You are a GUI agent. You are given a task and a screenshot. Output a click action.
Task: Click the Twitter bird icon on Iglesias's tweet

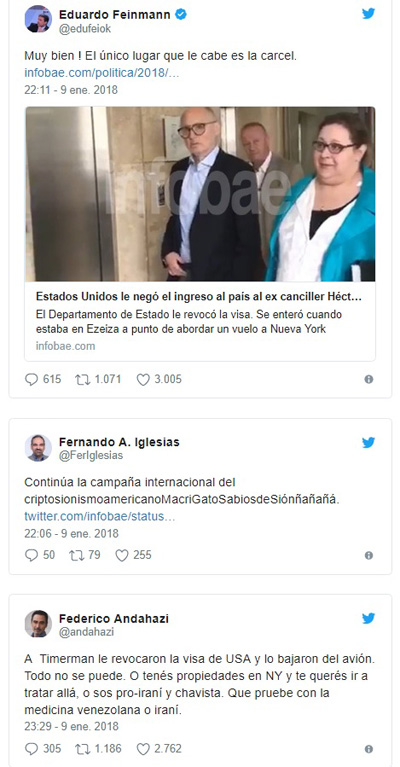[368, 442]
